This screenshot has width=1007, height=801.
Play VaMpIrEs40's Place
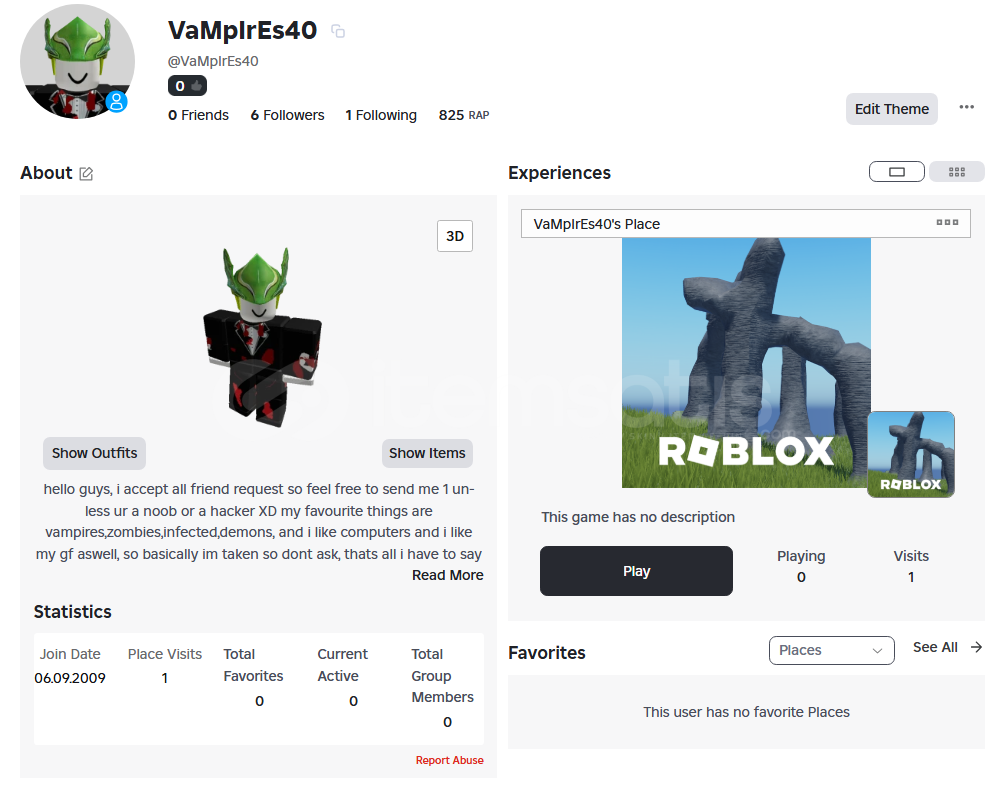point(636,571)
